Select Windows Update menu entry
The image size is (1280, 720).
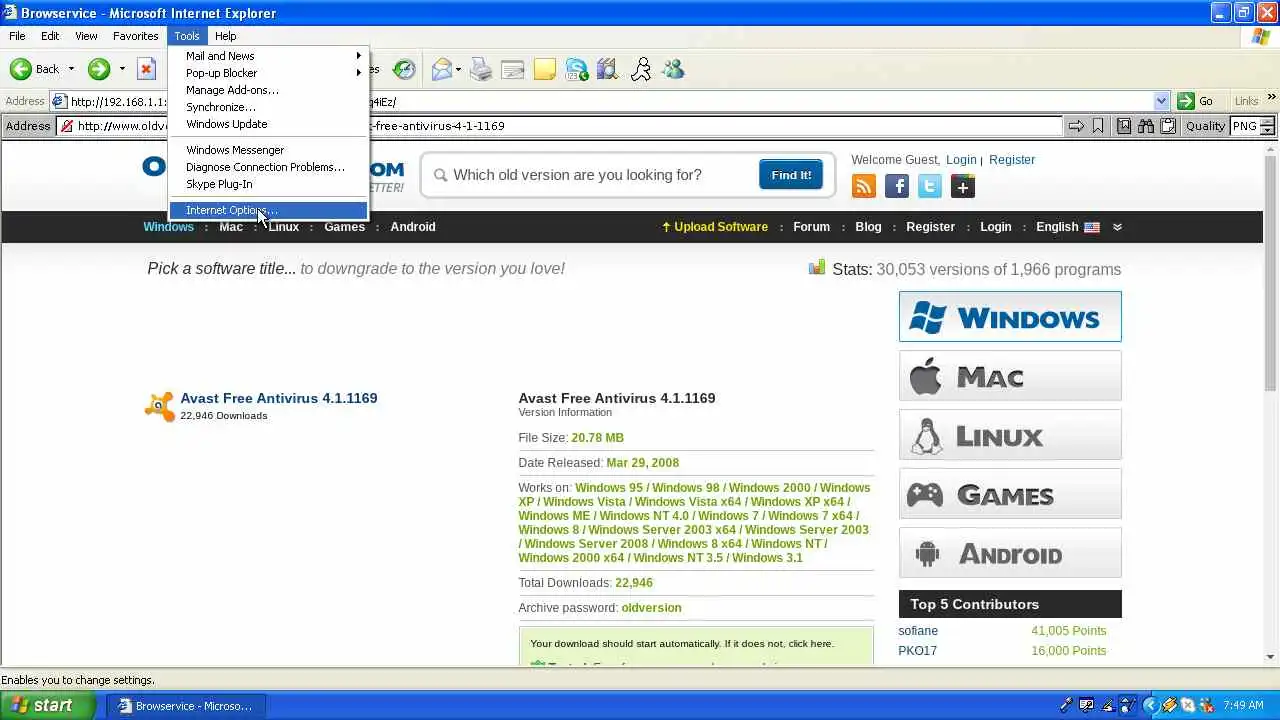point(269,124)
